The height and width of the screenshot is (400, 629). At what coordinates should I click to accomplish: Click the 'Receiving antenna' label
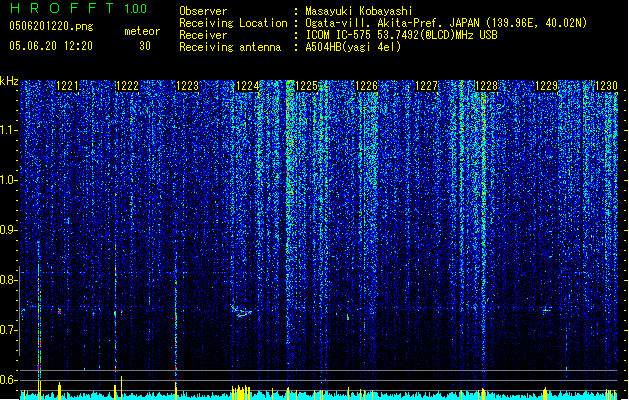pyautogui.click(x=230, y=47)
